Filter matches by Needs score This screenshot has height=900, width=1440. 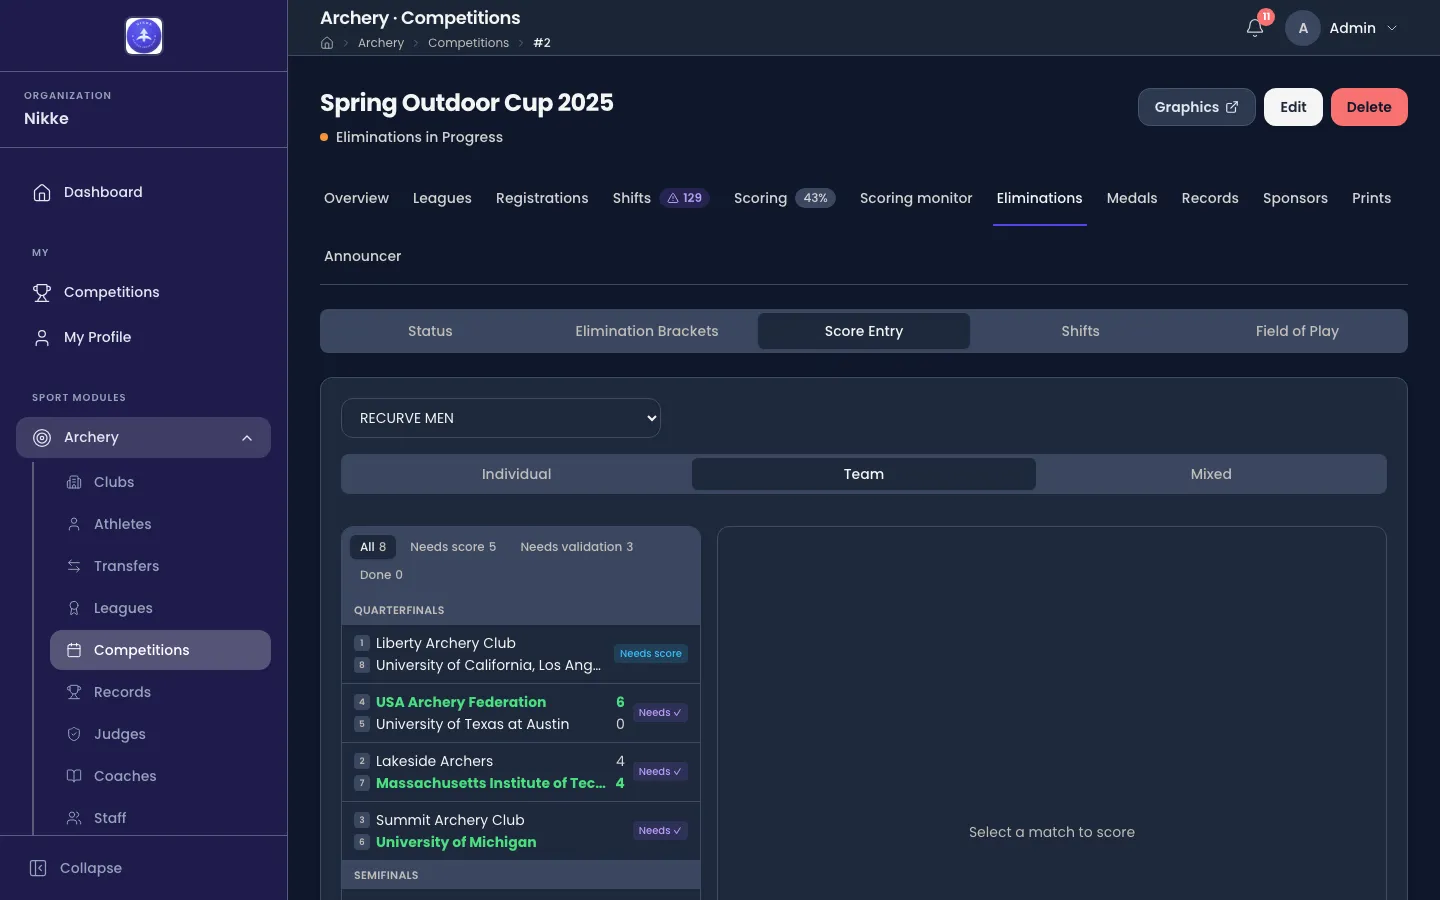[453, 547]
